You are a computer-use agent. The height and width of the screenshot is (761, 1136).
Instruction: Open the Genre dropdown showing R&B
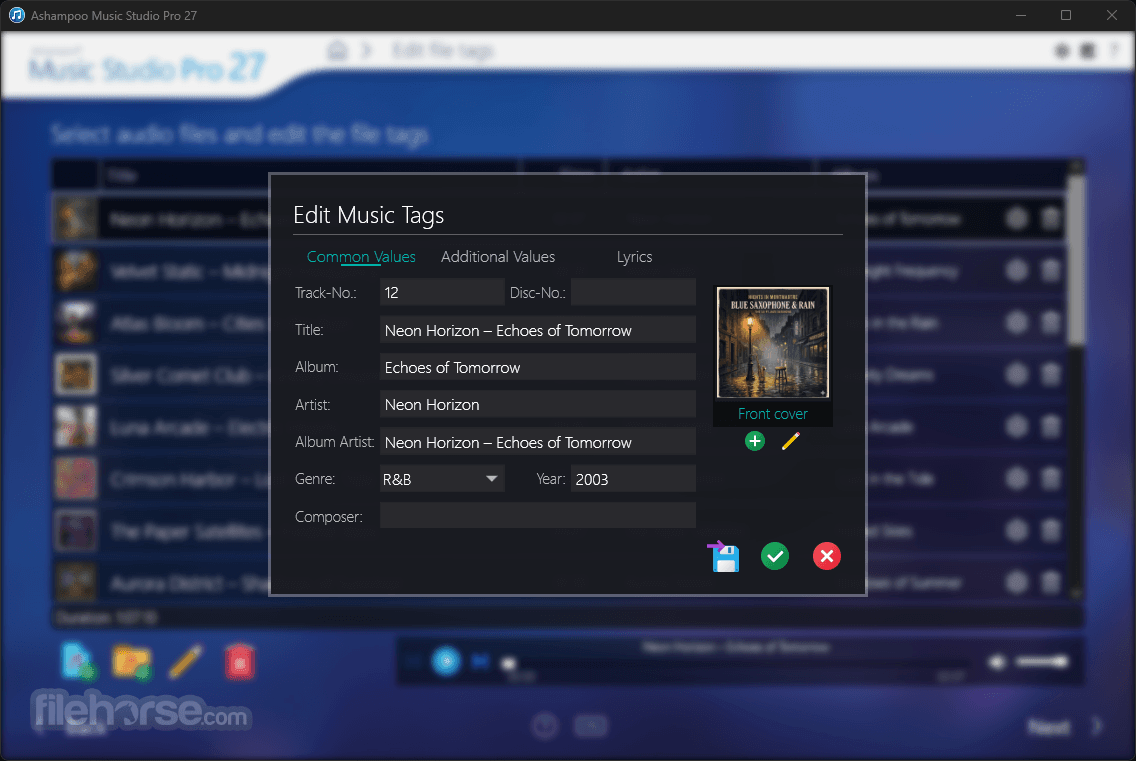442,479
